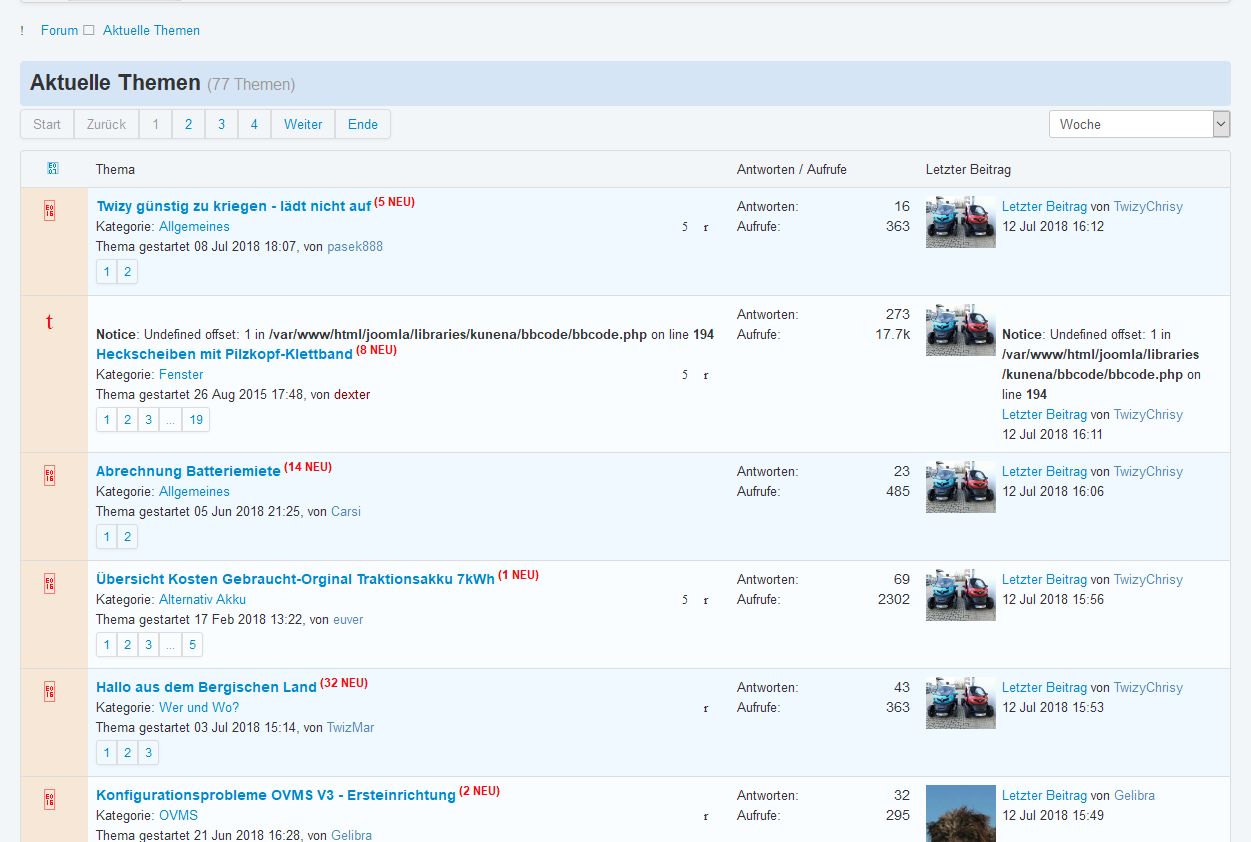Open the 'Woche' time filter dropdown
Screen dimensions: 1251x842
(x=1138, y=124)
